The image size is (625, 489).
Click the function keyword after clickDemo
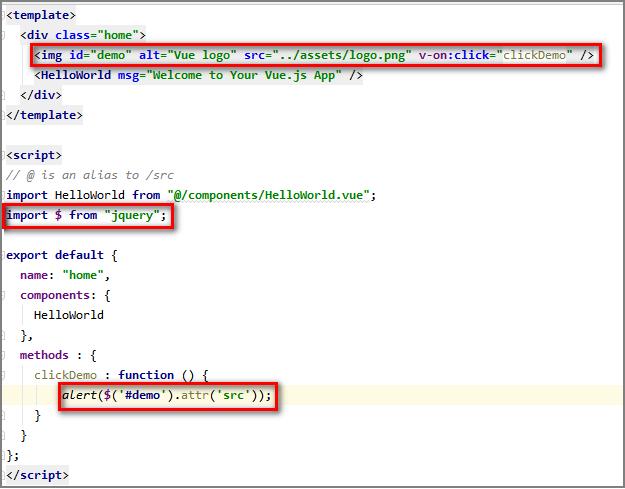point(146,375)
